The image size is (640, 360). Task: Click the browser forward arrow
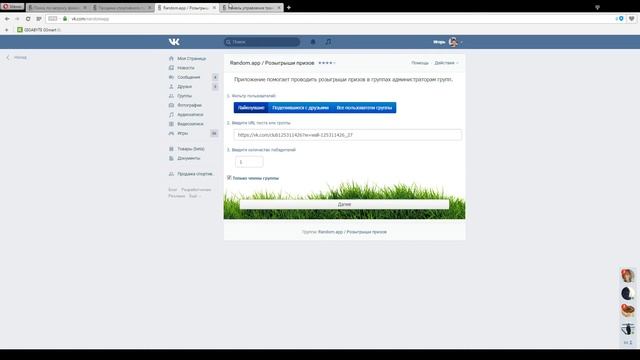point(17,19)
